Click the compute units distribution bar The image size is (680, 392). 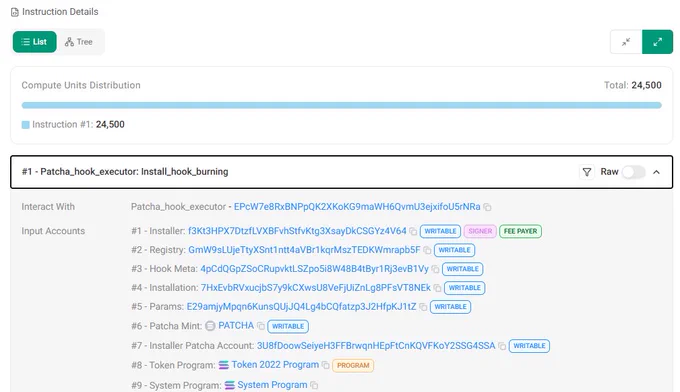(x=342, y=105)
